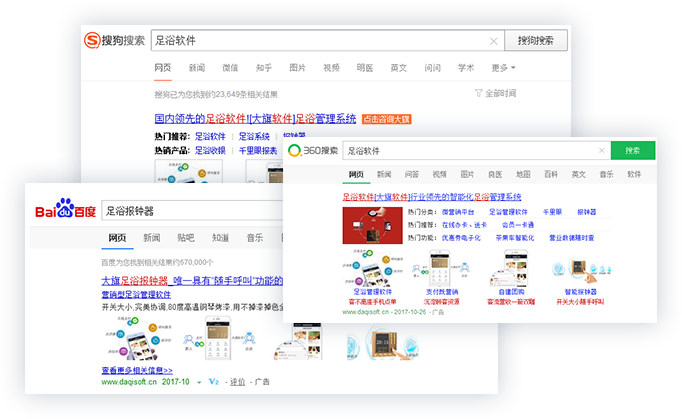Image resolution: width=682 pixels, height=419 pixels.
Task: Select 地图 tab in 360 search
Action: tap(523, 175)
